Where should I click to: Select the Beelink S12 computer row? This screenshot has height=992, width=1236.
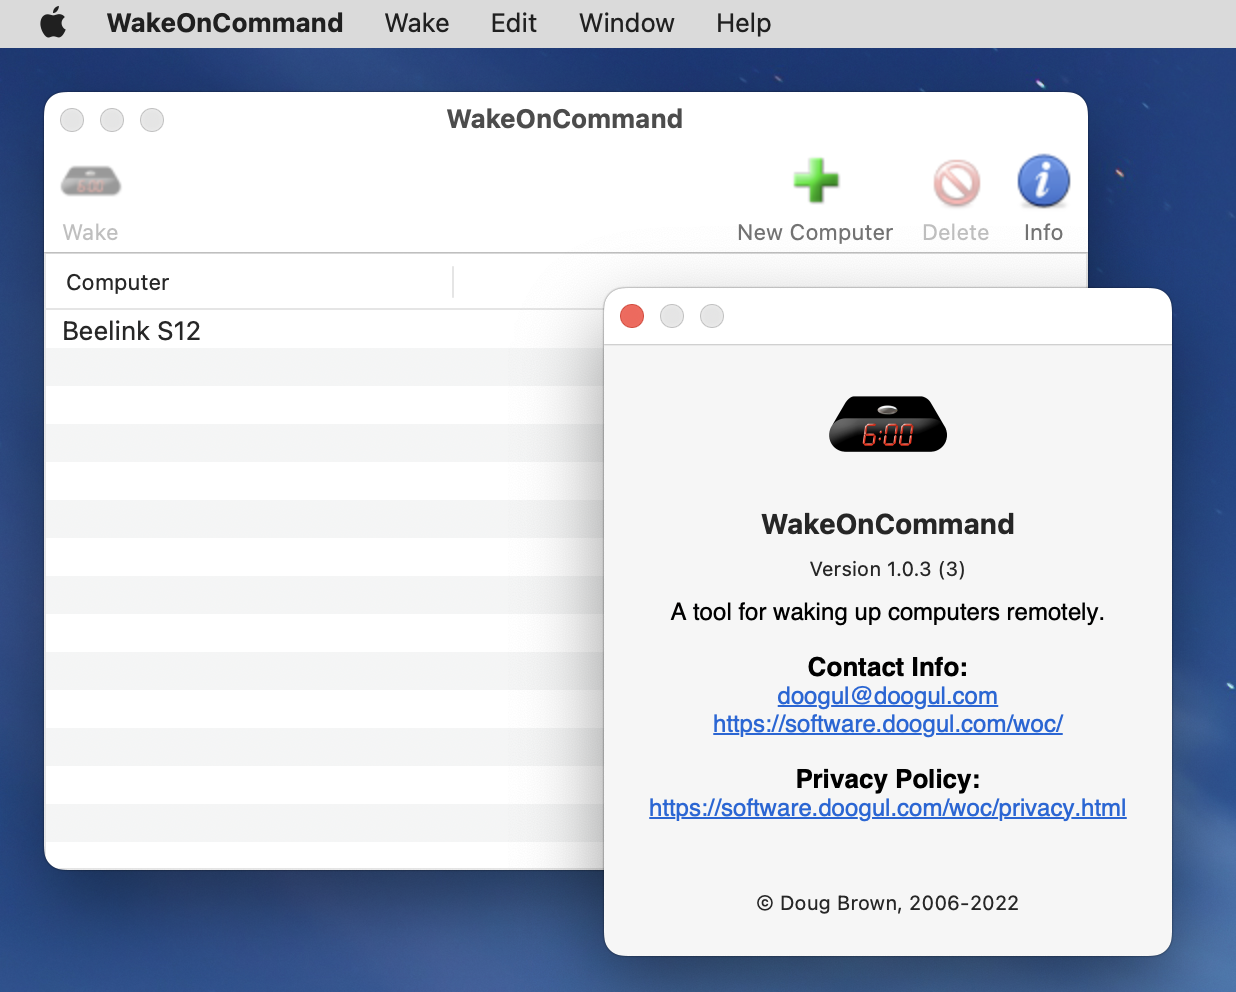click(300, 331)
